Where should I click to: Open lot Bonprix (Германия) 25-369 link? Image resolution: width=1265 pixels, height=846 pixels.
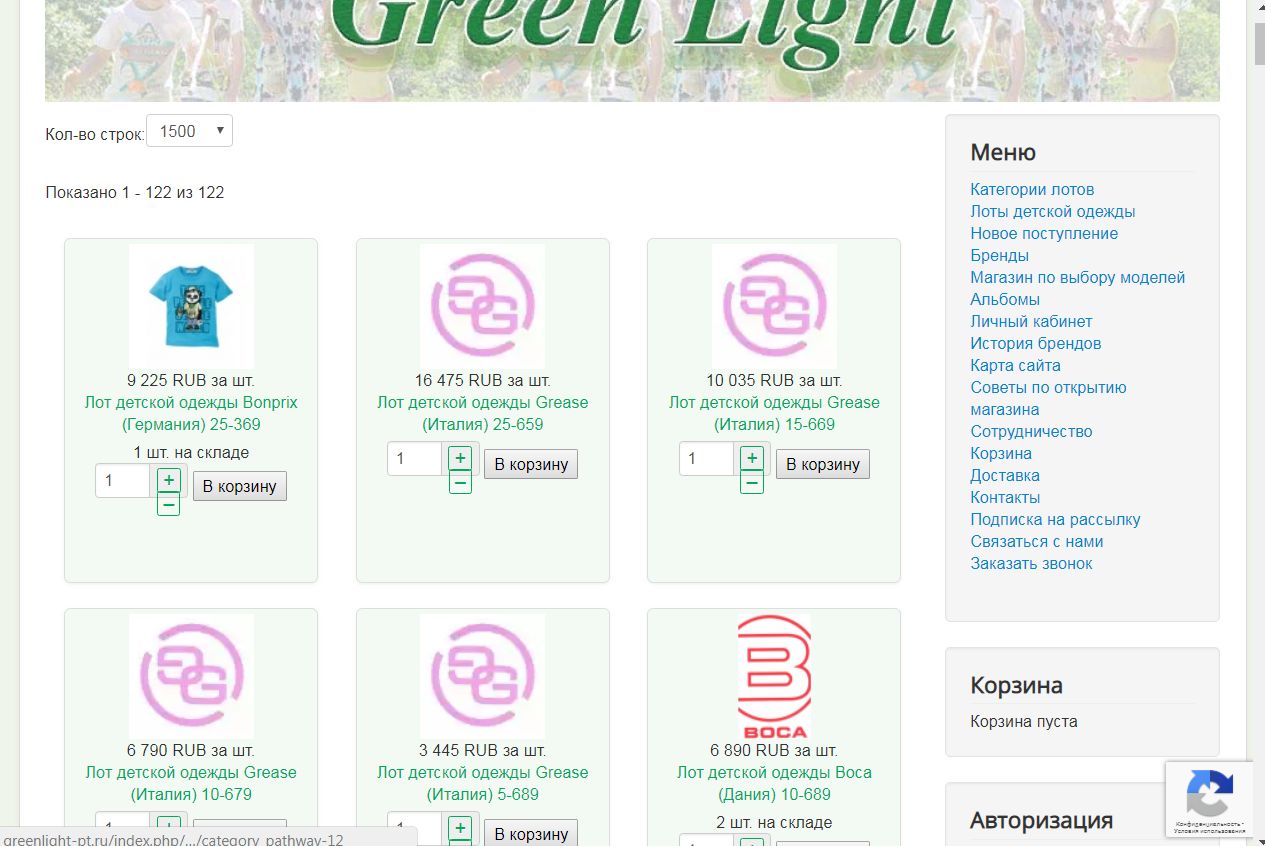click(x=191, y=413)
